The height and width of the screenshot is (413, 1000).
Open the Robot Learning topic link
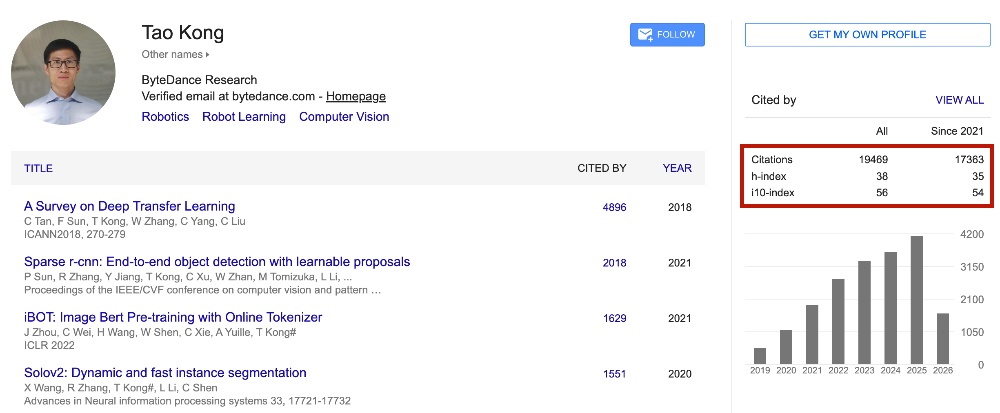click(x=244, y=117)
